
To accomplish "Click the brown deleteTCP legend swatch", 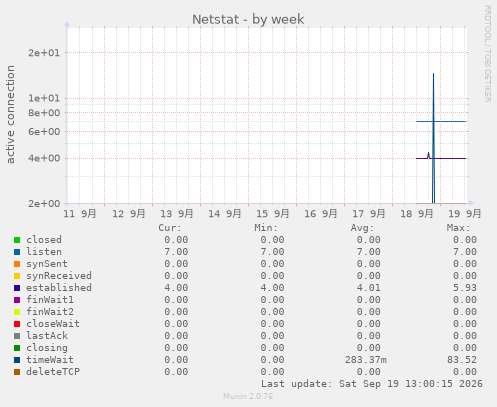I will click(x=17, y=372).
